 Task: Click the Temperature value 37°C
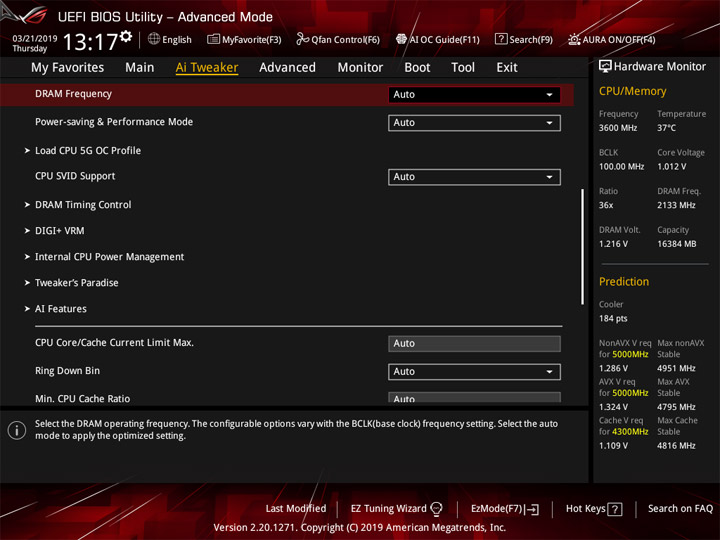tap(666, 128)
